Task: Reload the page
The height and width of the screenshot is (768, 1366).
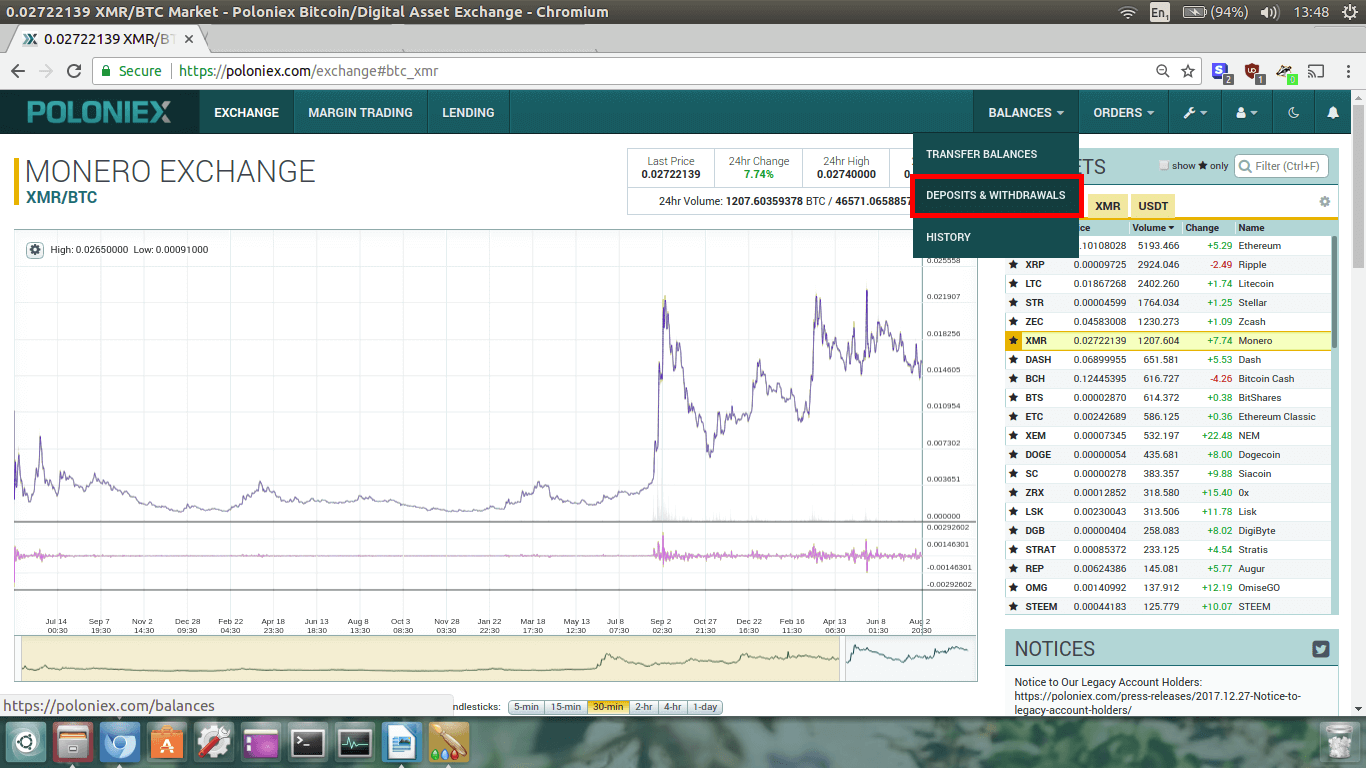Action: (x=74, y=71)
